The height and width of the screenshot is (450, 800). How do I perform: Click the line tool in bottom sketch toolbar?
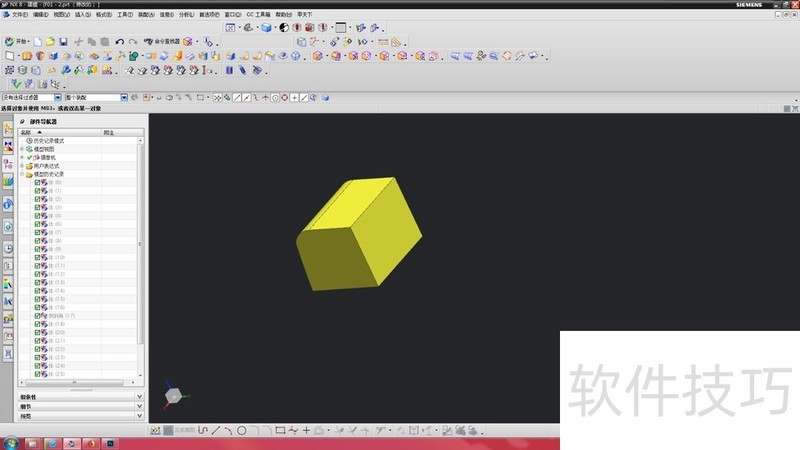pyautogui.click(x=216, y=431)
